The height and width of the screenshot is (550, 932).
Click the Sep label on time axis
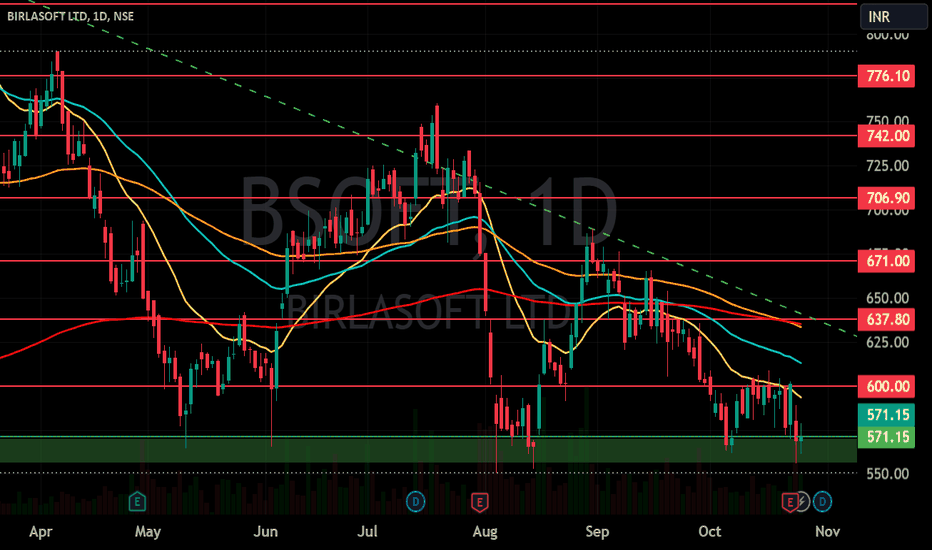[597, 531]
